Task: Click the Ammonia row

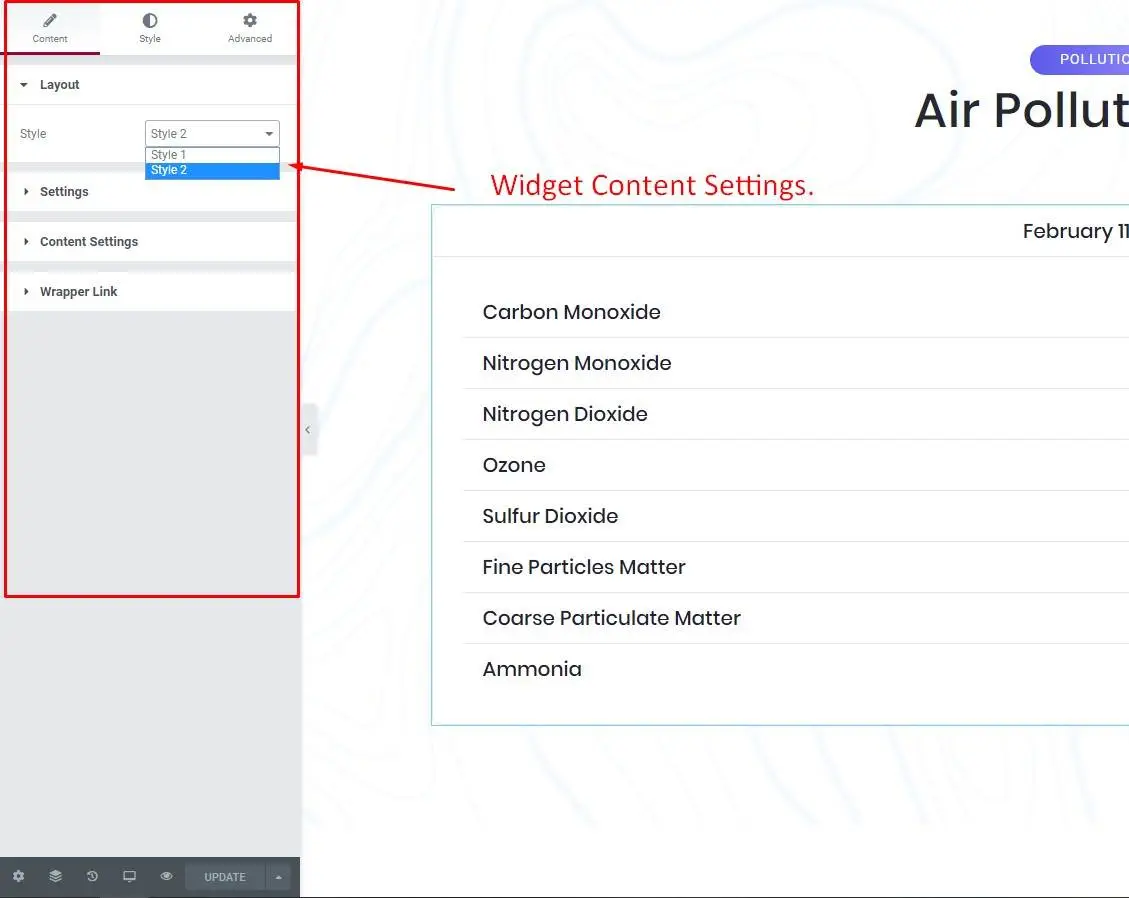Action: 796,670
